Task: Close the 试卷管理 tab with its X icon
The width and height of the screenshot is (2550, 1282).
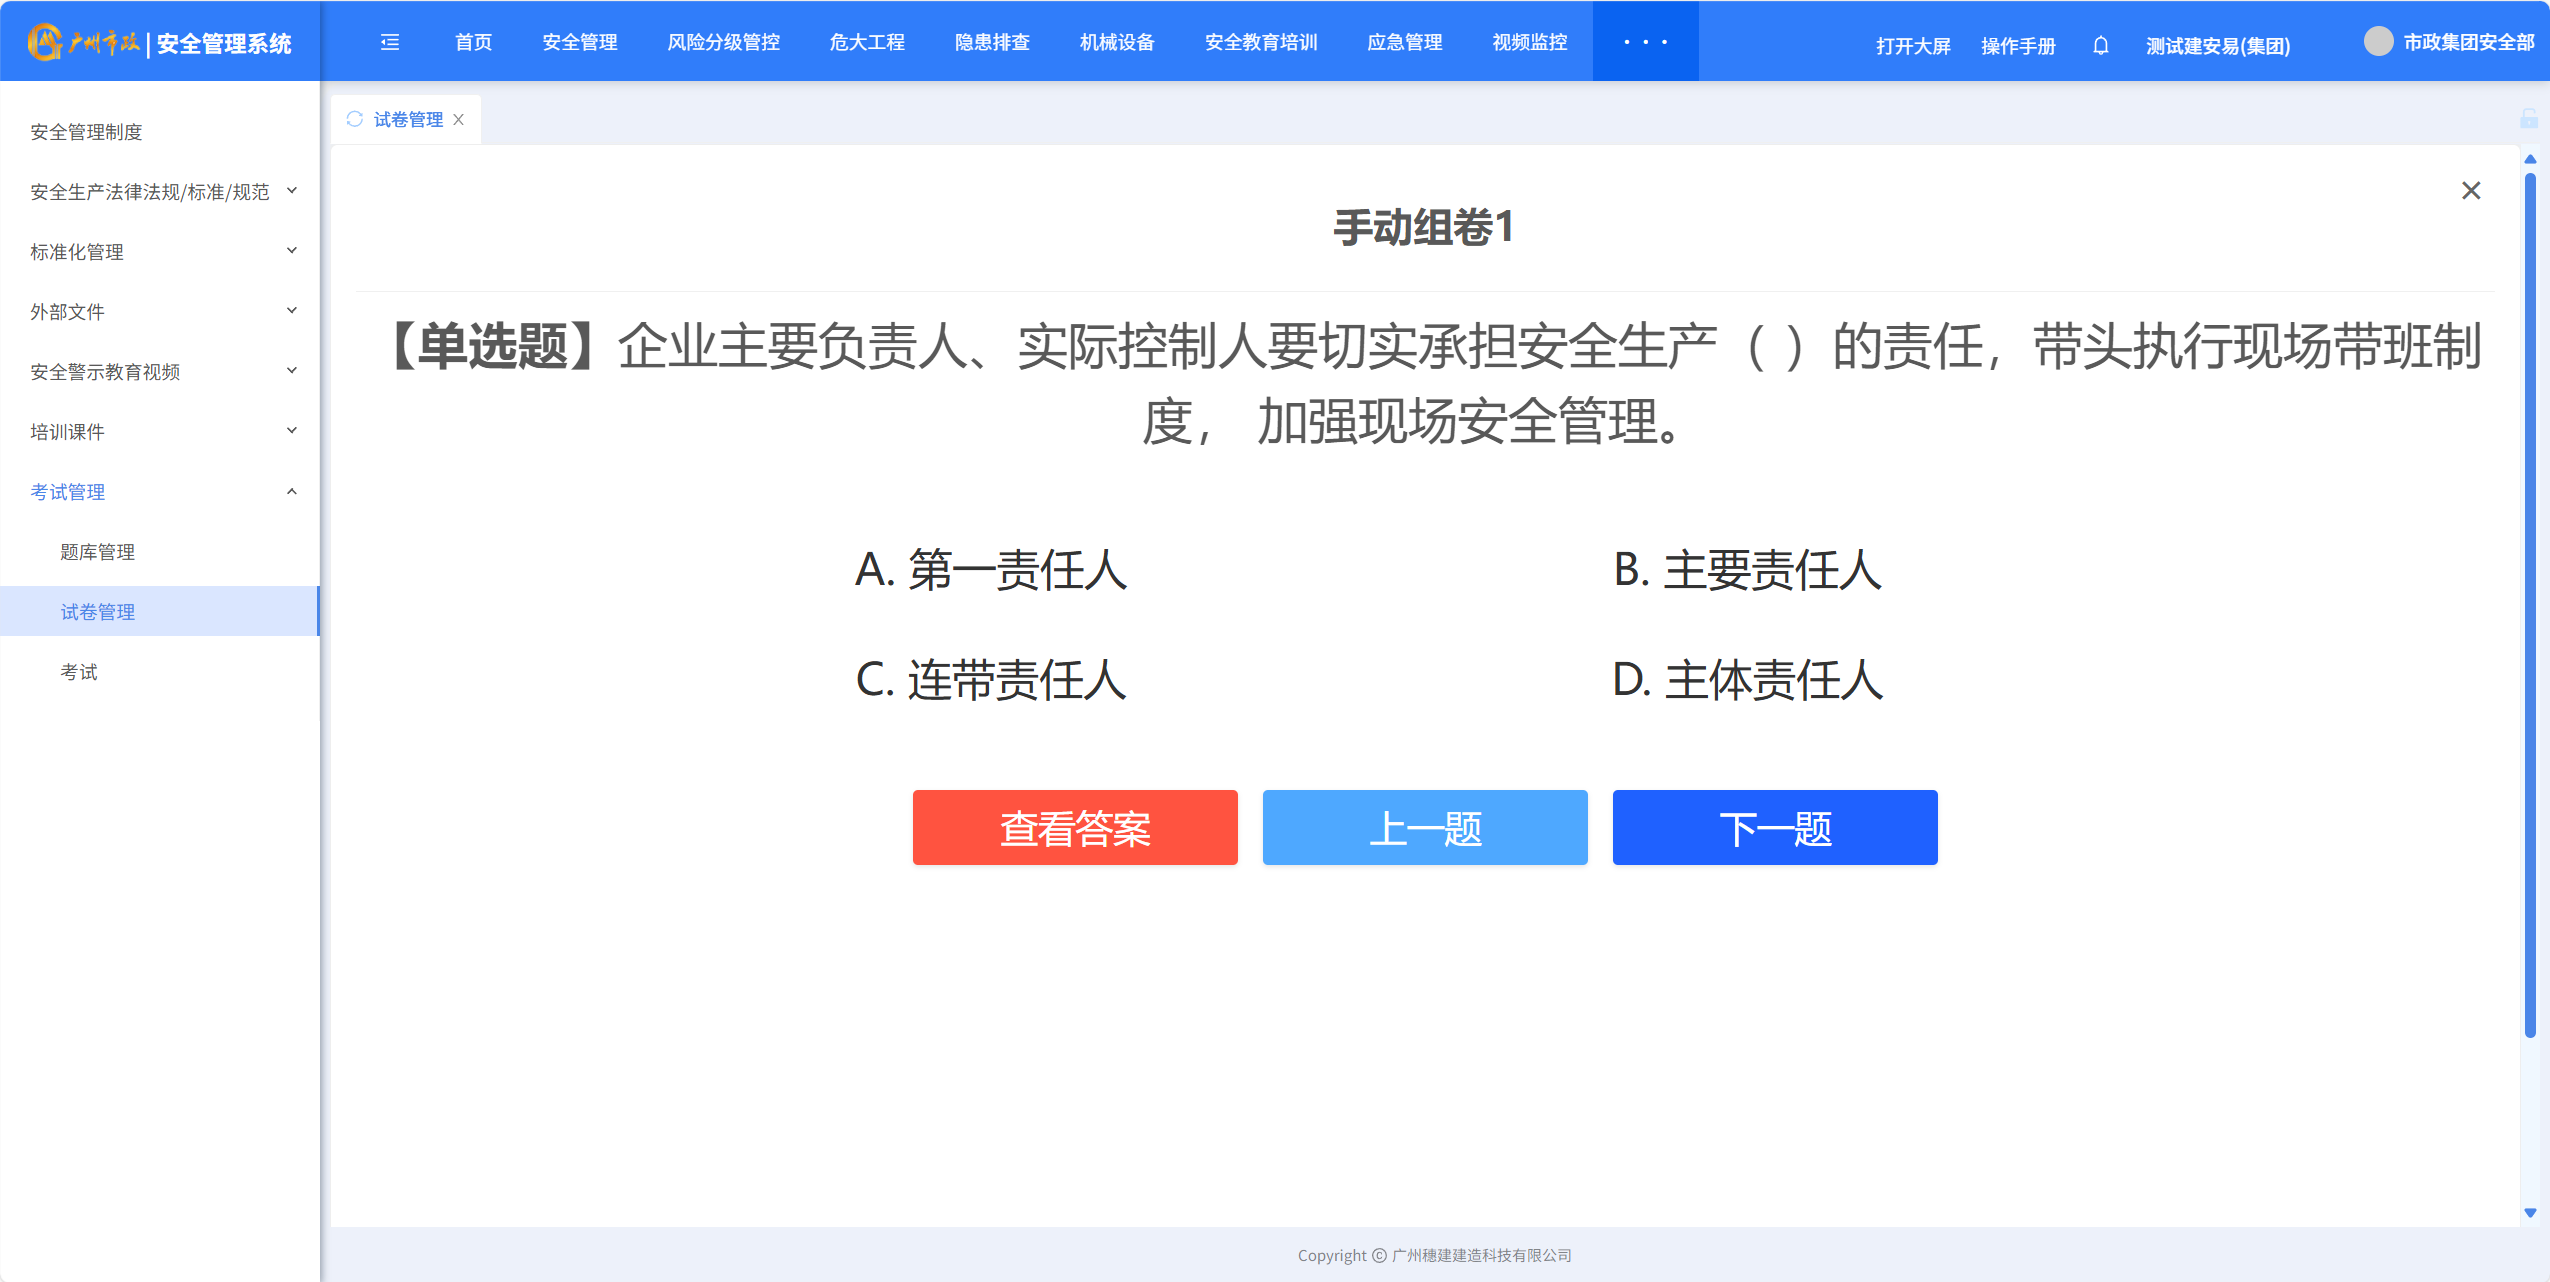Action: (459, 120)
